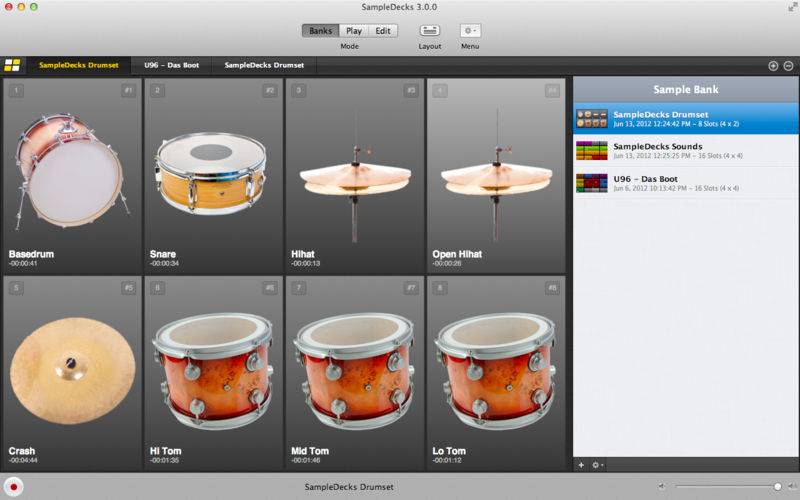Select the third tab, SampleDecks Drumset
Viewport: 800px width, 500px height.
click(264, 65)
